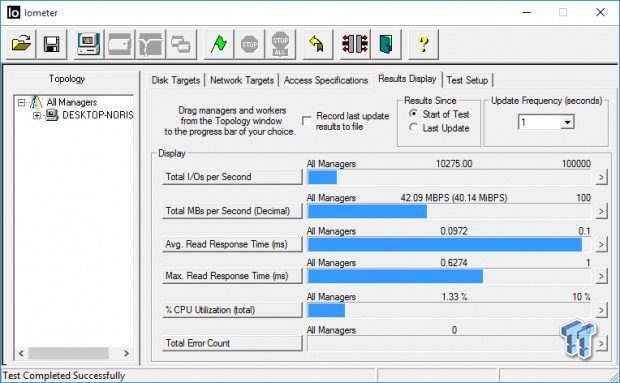This screenshot has height=383, width=620.
Task: Click the 100000 I/Os scale maximum
Action: point(576,164)
